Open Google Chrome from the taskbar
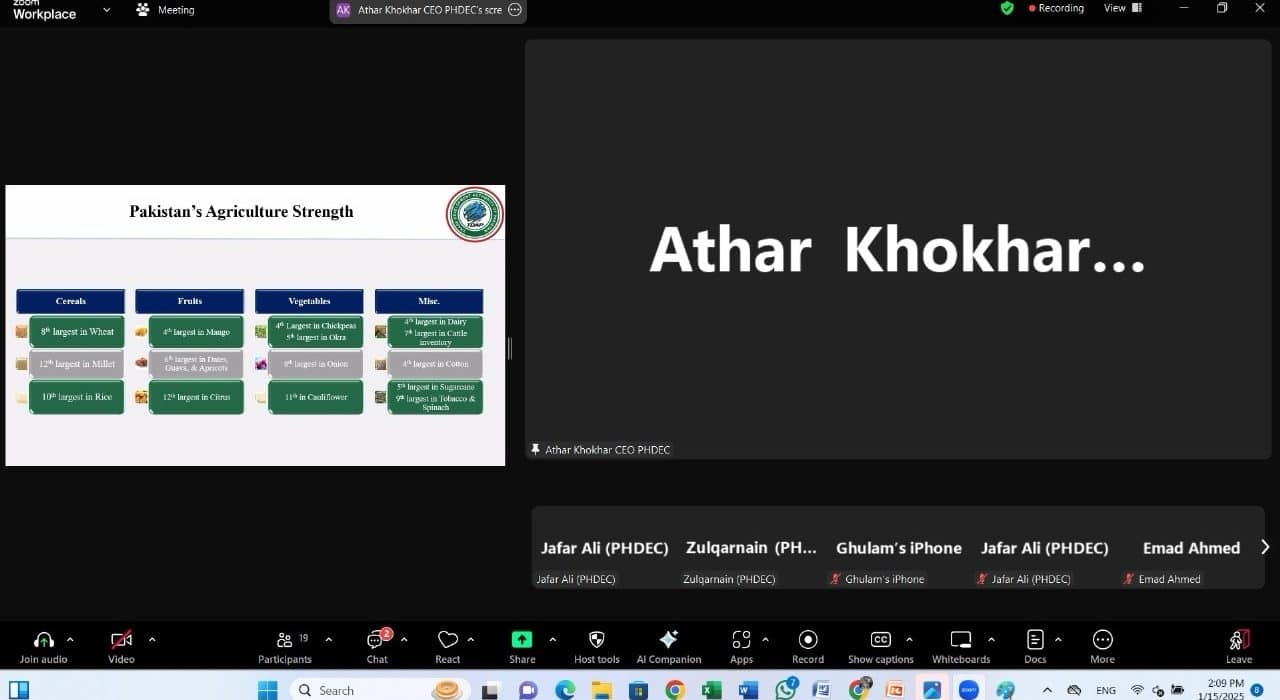Image resolution: width=1280 pixels, height=700 pixels. [x=675, y=690]
